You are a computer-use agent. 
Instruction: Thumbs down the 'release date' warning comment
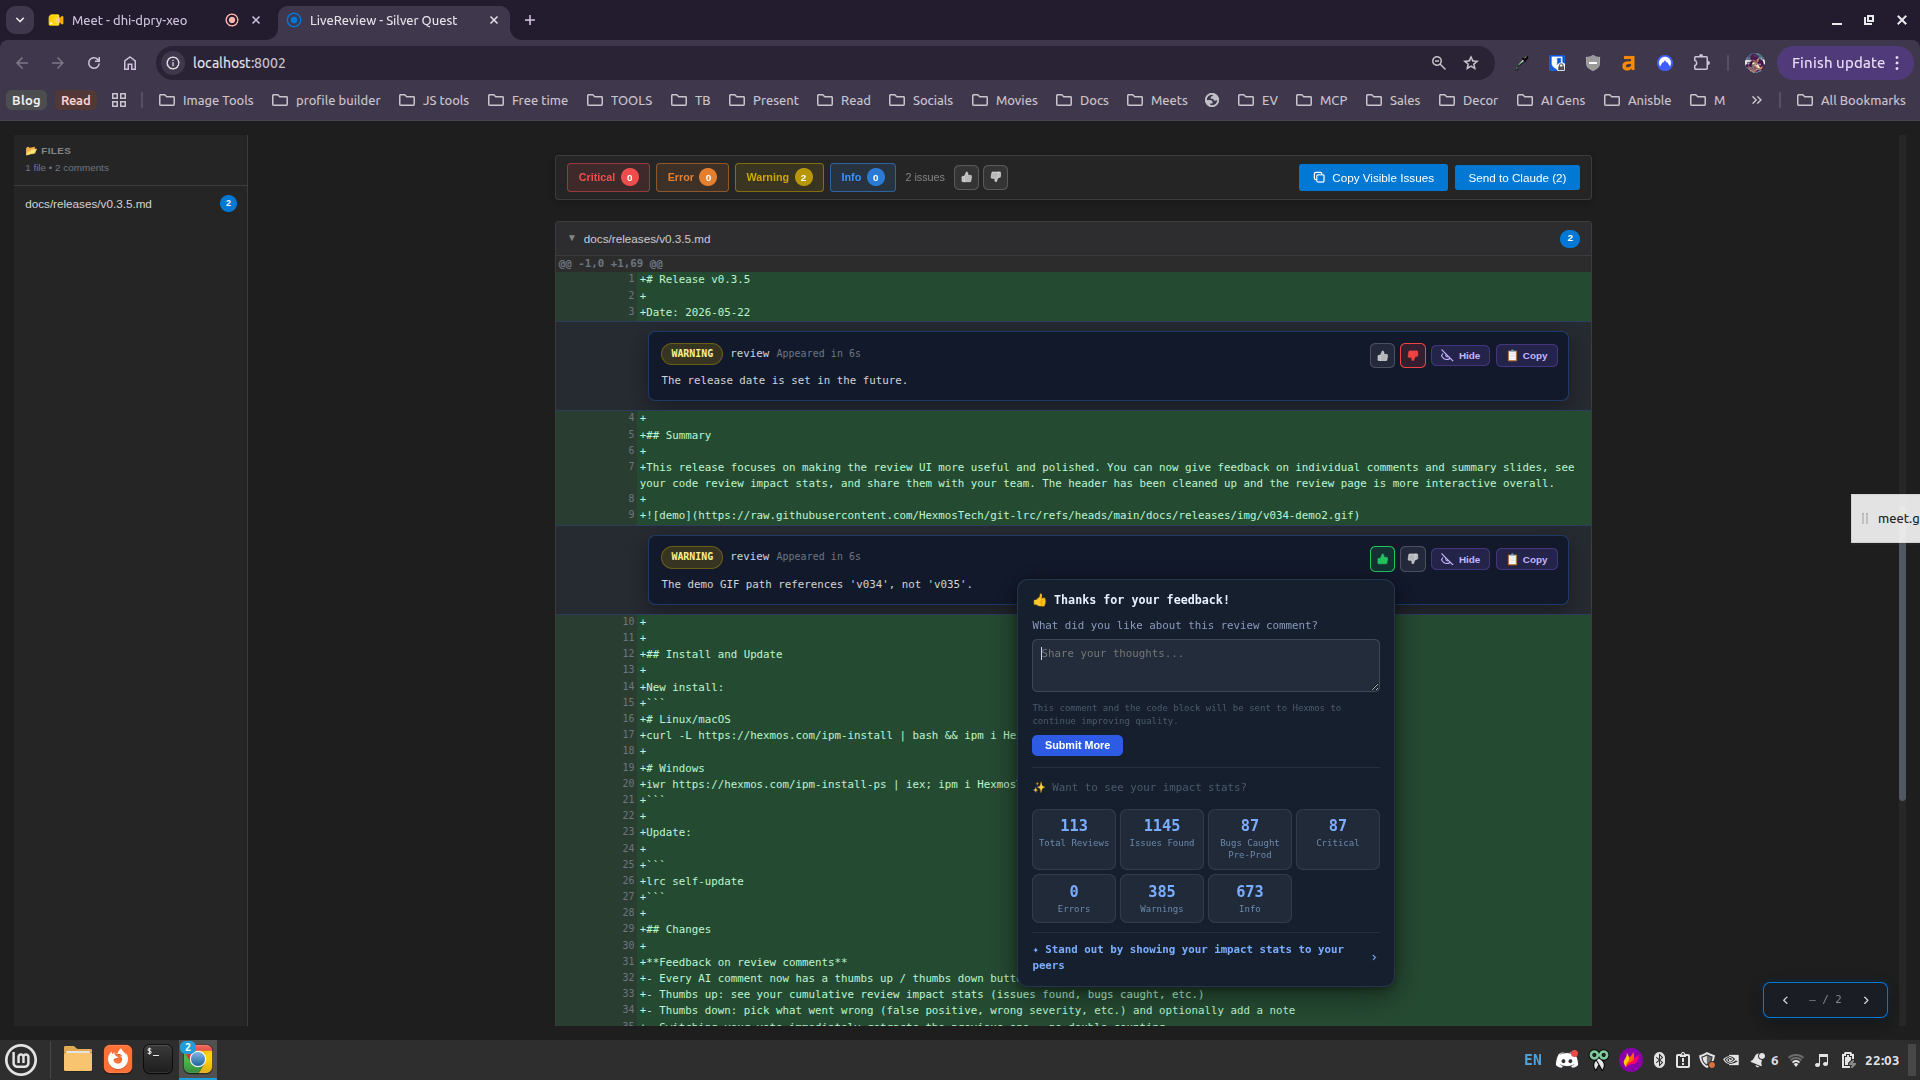[x=1412, y=355]
